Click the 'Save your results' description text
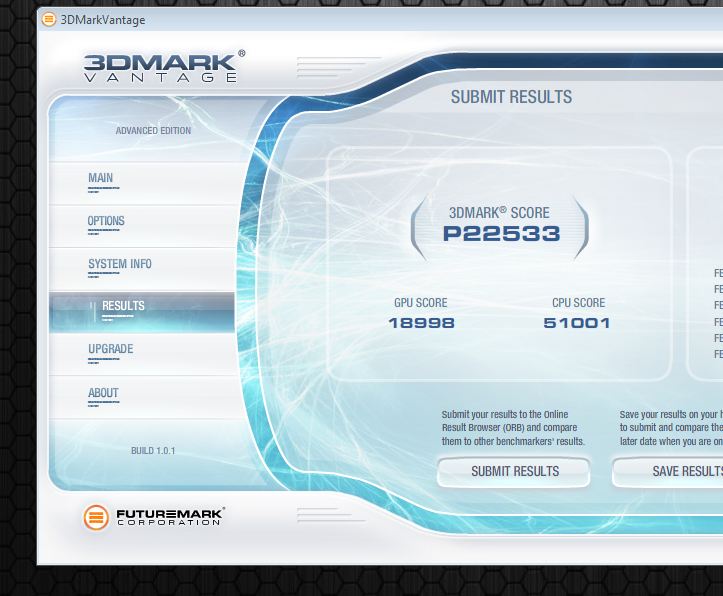Screen dimensions: 723x596 (x=671, y=428)
